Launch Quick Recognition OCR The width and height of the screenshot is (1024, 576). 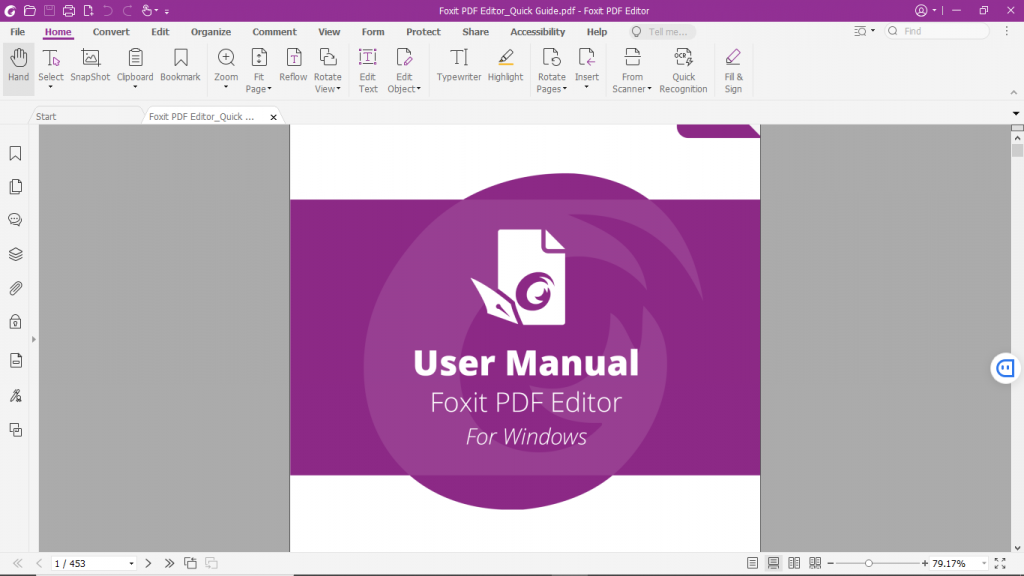(x=683, y=66)
